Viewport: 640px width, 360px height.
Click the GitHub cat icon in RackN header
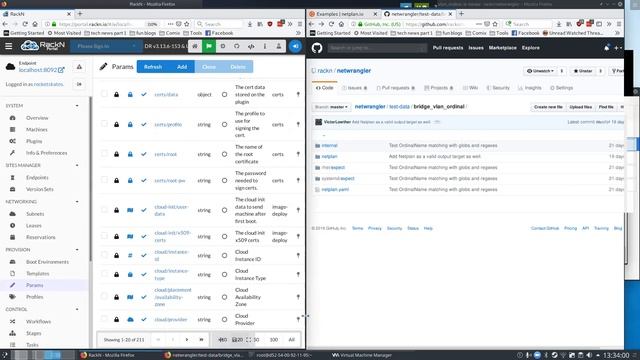click(237, 46)
